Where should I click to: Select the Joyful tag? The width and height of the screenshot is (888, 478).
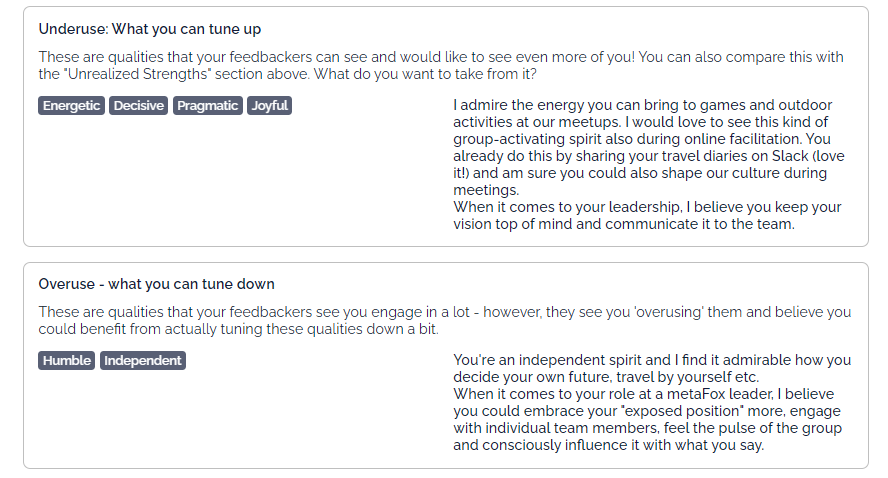click(x=270, y=106)
